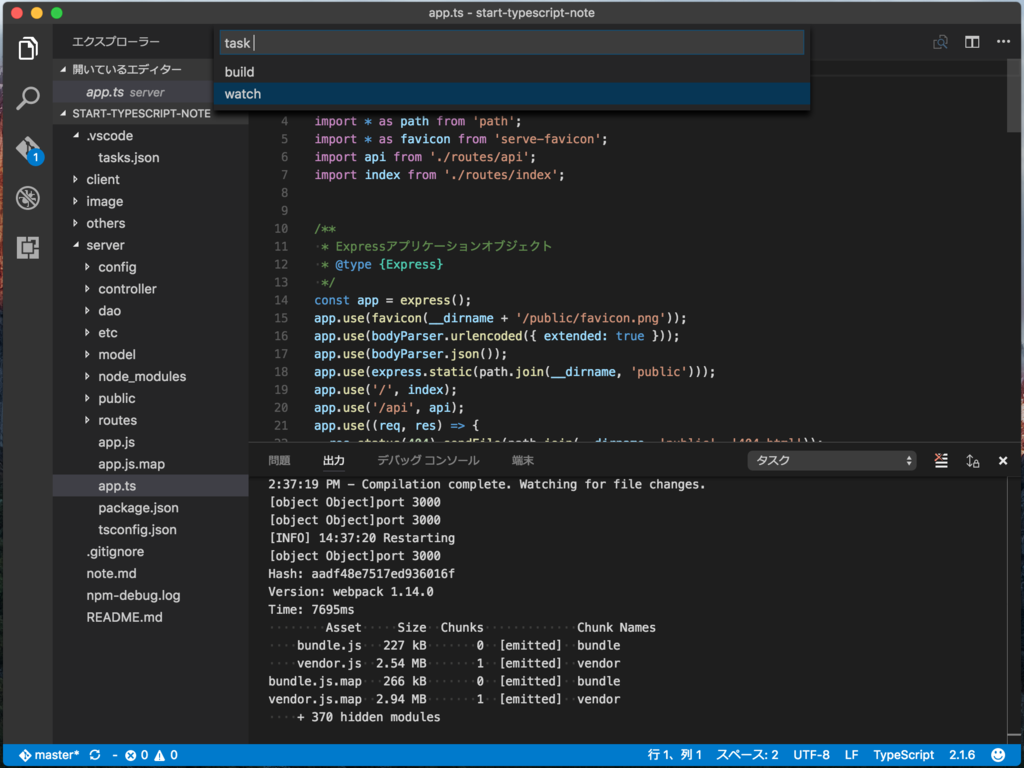Screen dimensions: 1024x768
Task: Click the split editor icon
Action: [x=972, y=42]
